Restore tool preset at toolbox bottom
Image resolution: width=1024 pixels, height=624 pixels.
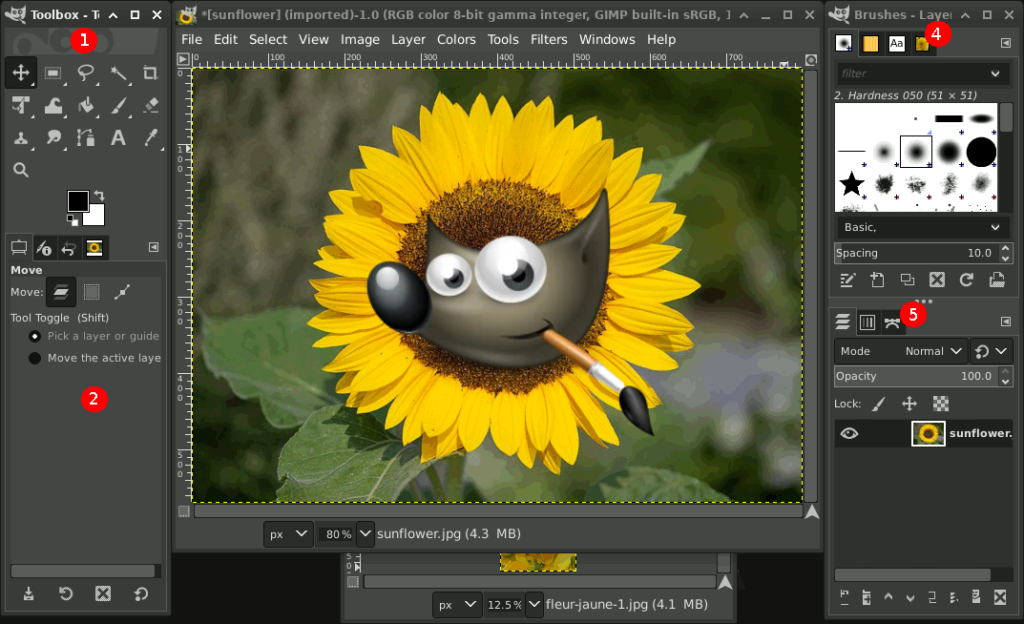66,593
